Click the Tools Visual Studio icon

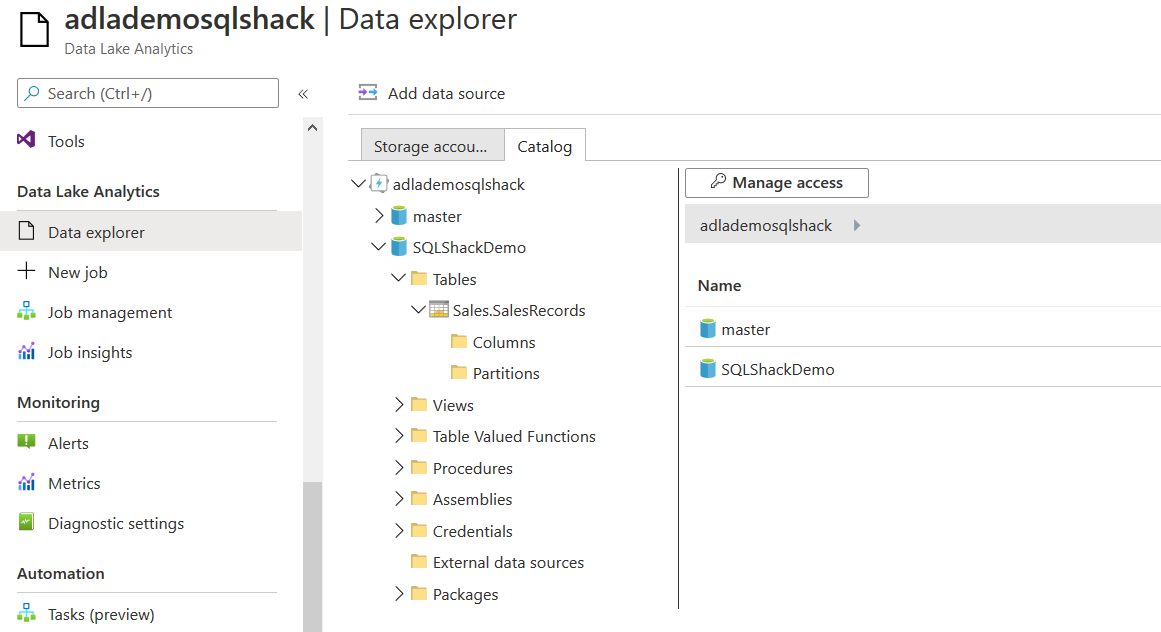click(x=27, y=141)
